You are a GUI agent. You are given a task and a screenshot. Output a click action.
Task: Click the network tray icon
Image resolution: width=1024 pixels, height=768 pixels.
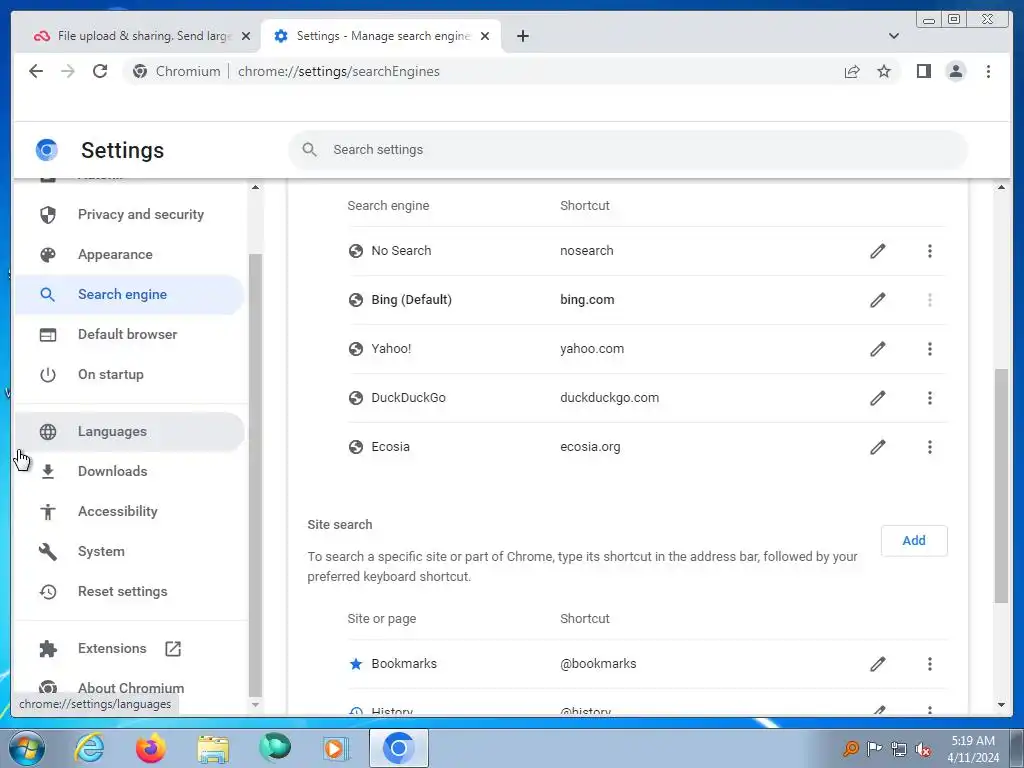point(899,749)
